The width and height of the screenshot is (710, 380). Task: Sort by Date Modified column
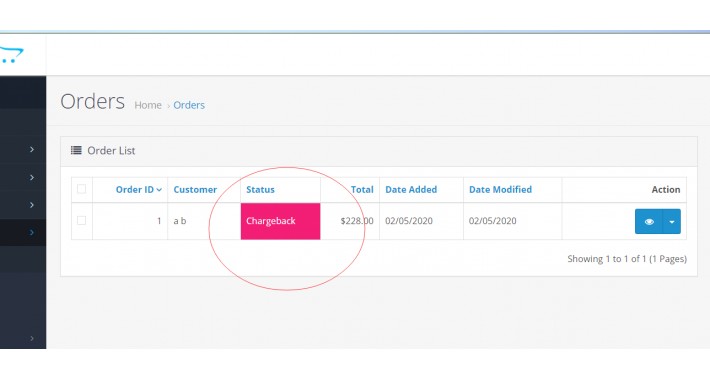coord(500,189)
